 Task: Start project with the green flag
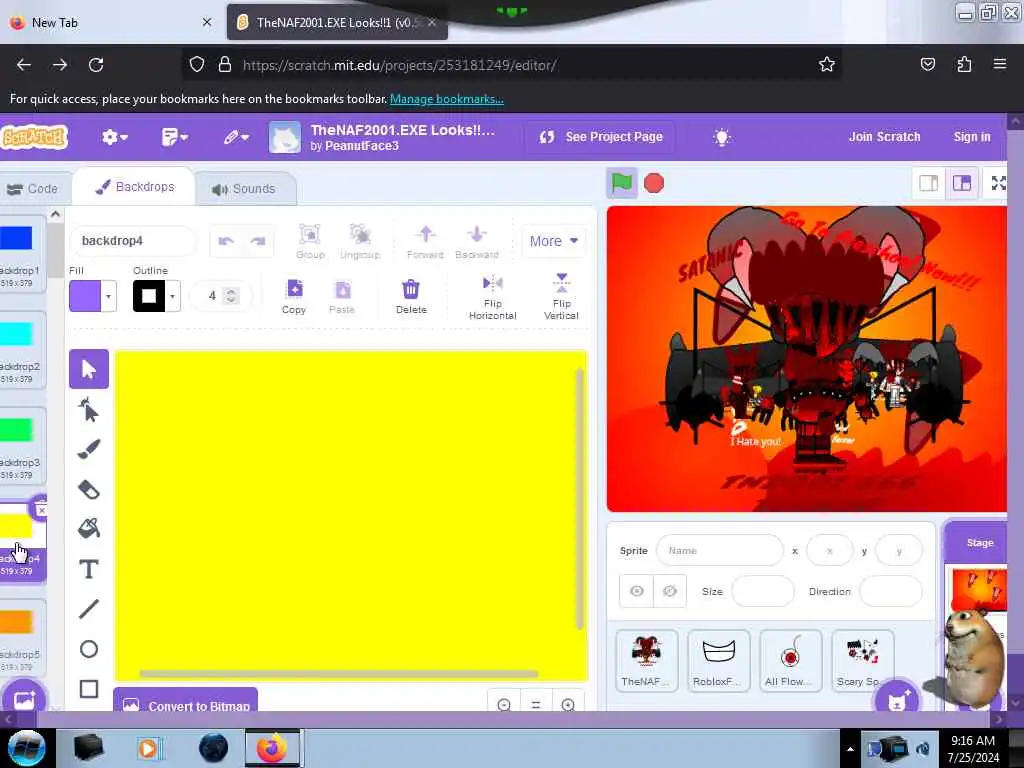pyautogui.click(x=622, y=183)
